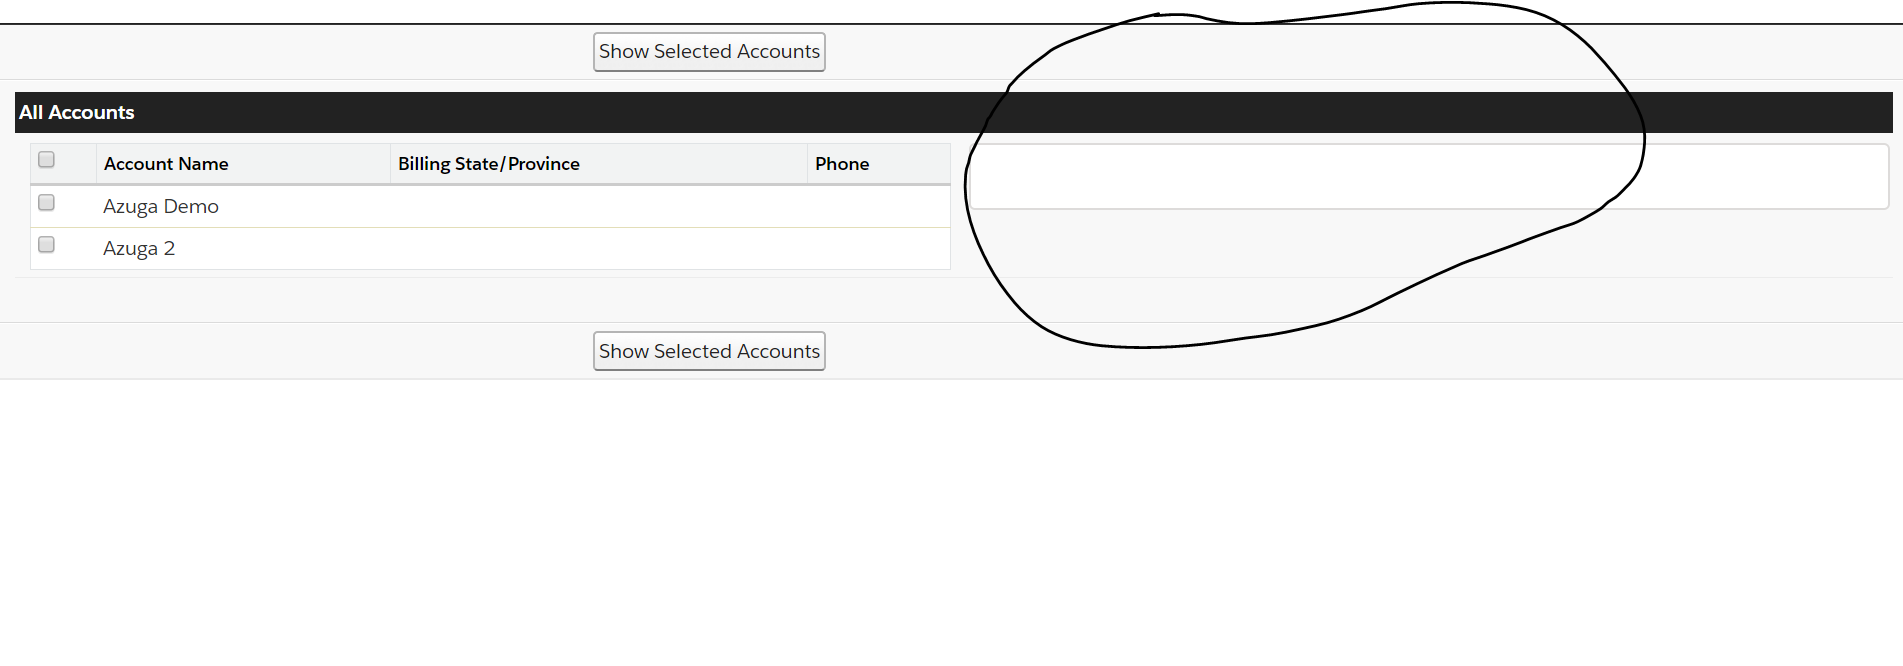Click the All Accounts section header bar
1903x666 pixels.
tap(600, 113)
